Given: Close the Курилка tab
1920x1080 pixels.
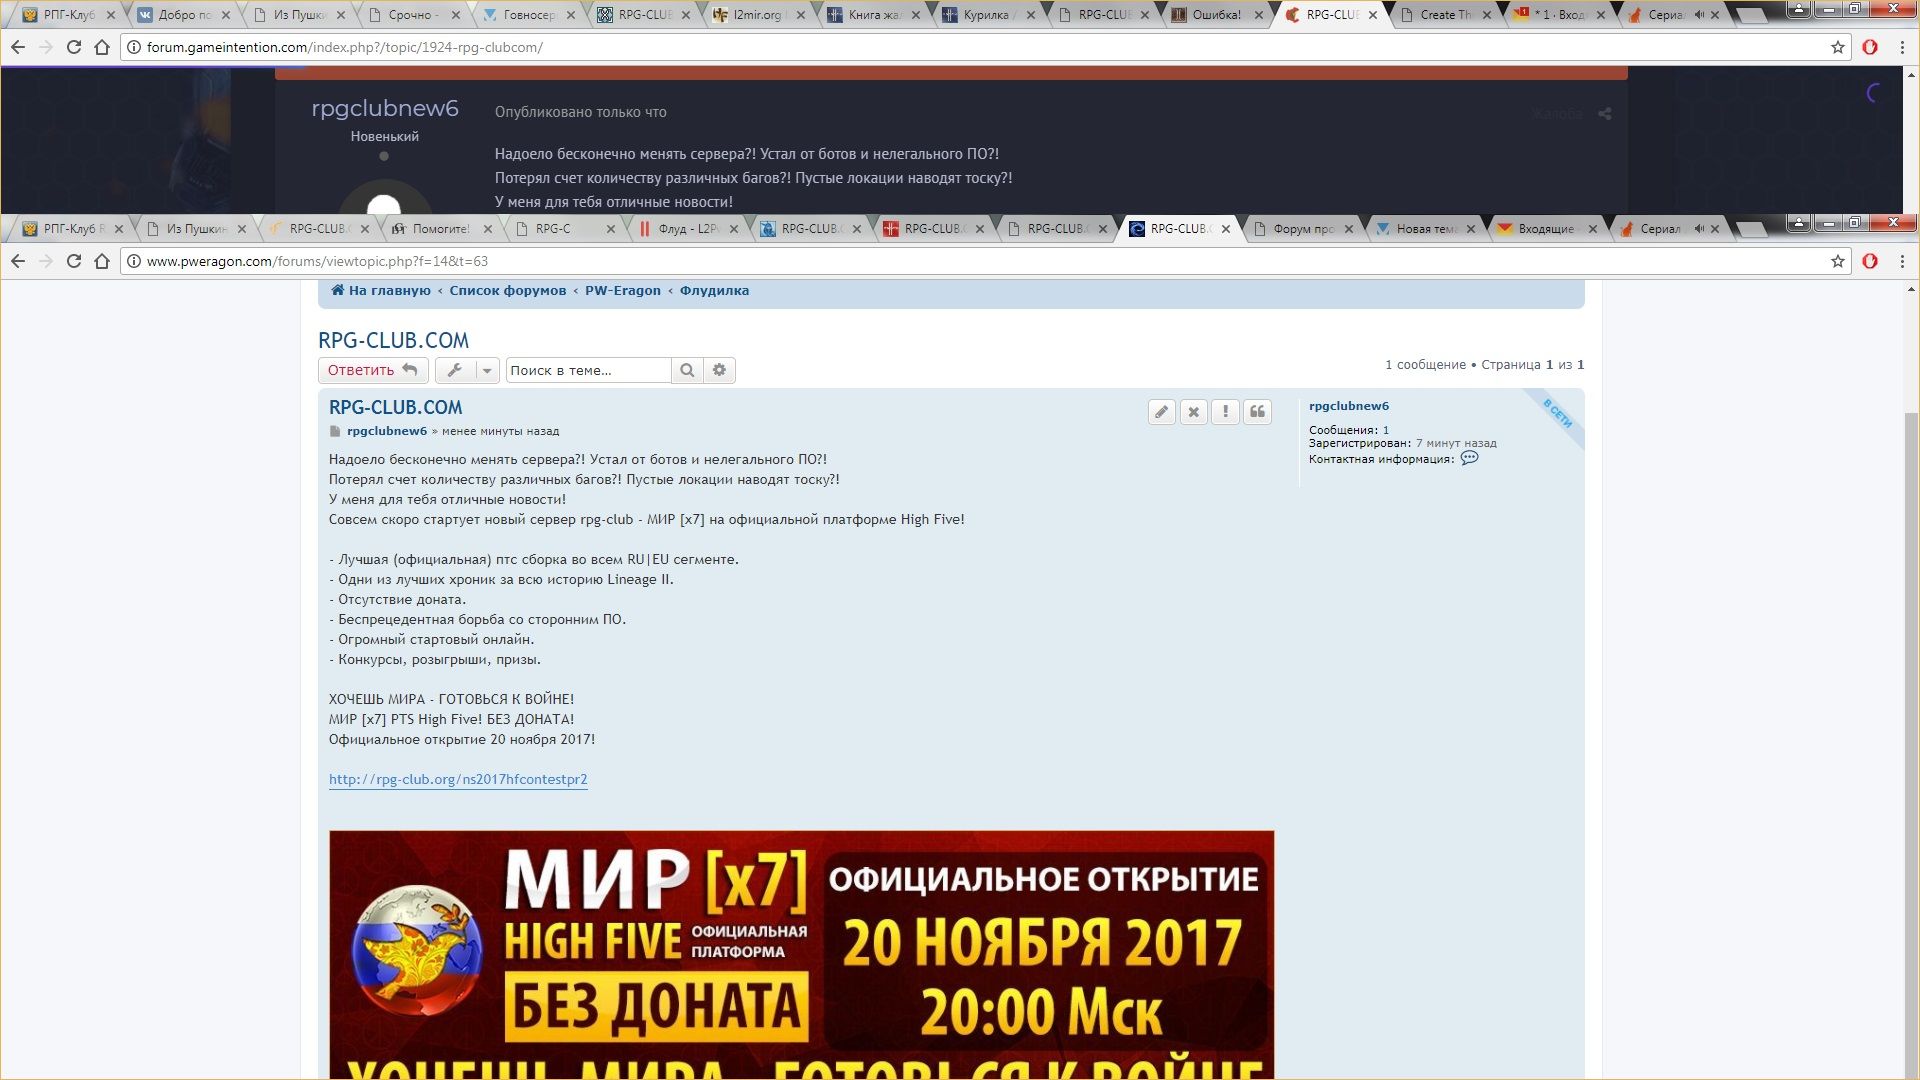Looking at the screenshot, I should [1030, 15].
